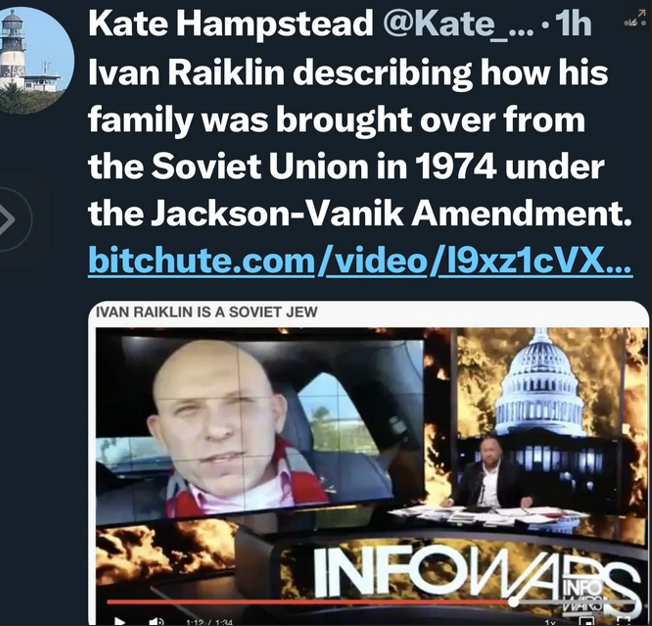Open Kate Hampstead's lighthouse profile picture
The height and width of the screenshot is (626, 652).
(35, 60)
